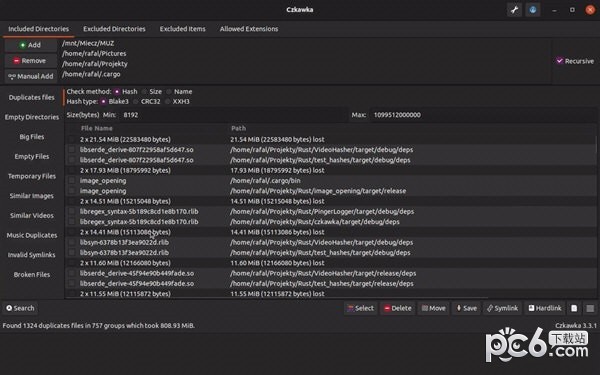Image resolution: width=600 pixels, height=375 pixels.
Task: Click the Save button
Action: click(x=466, y=308)
